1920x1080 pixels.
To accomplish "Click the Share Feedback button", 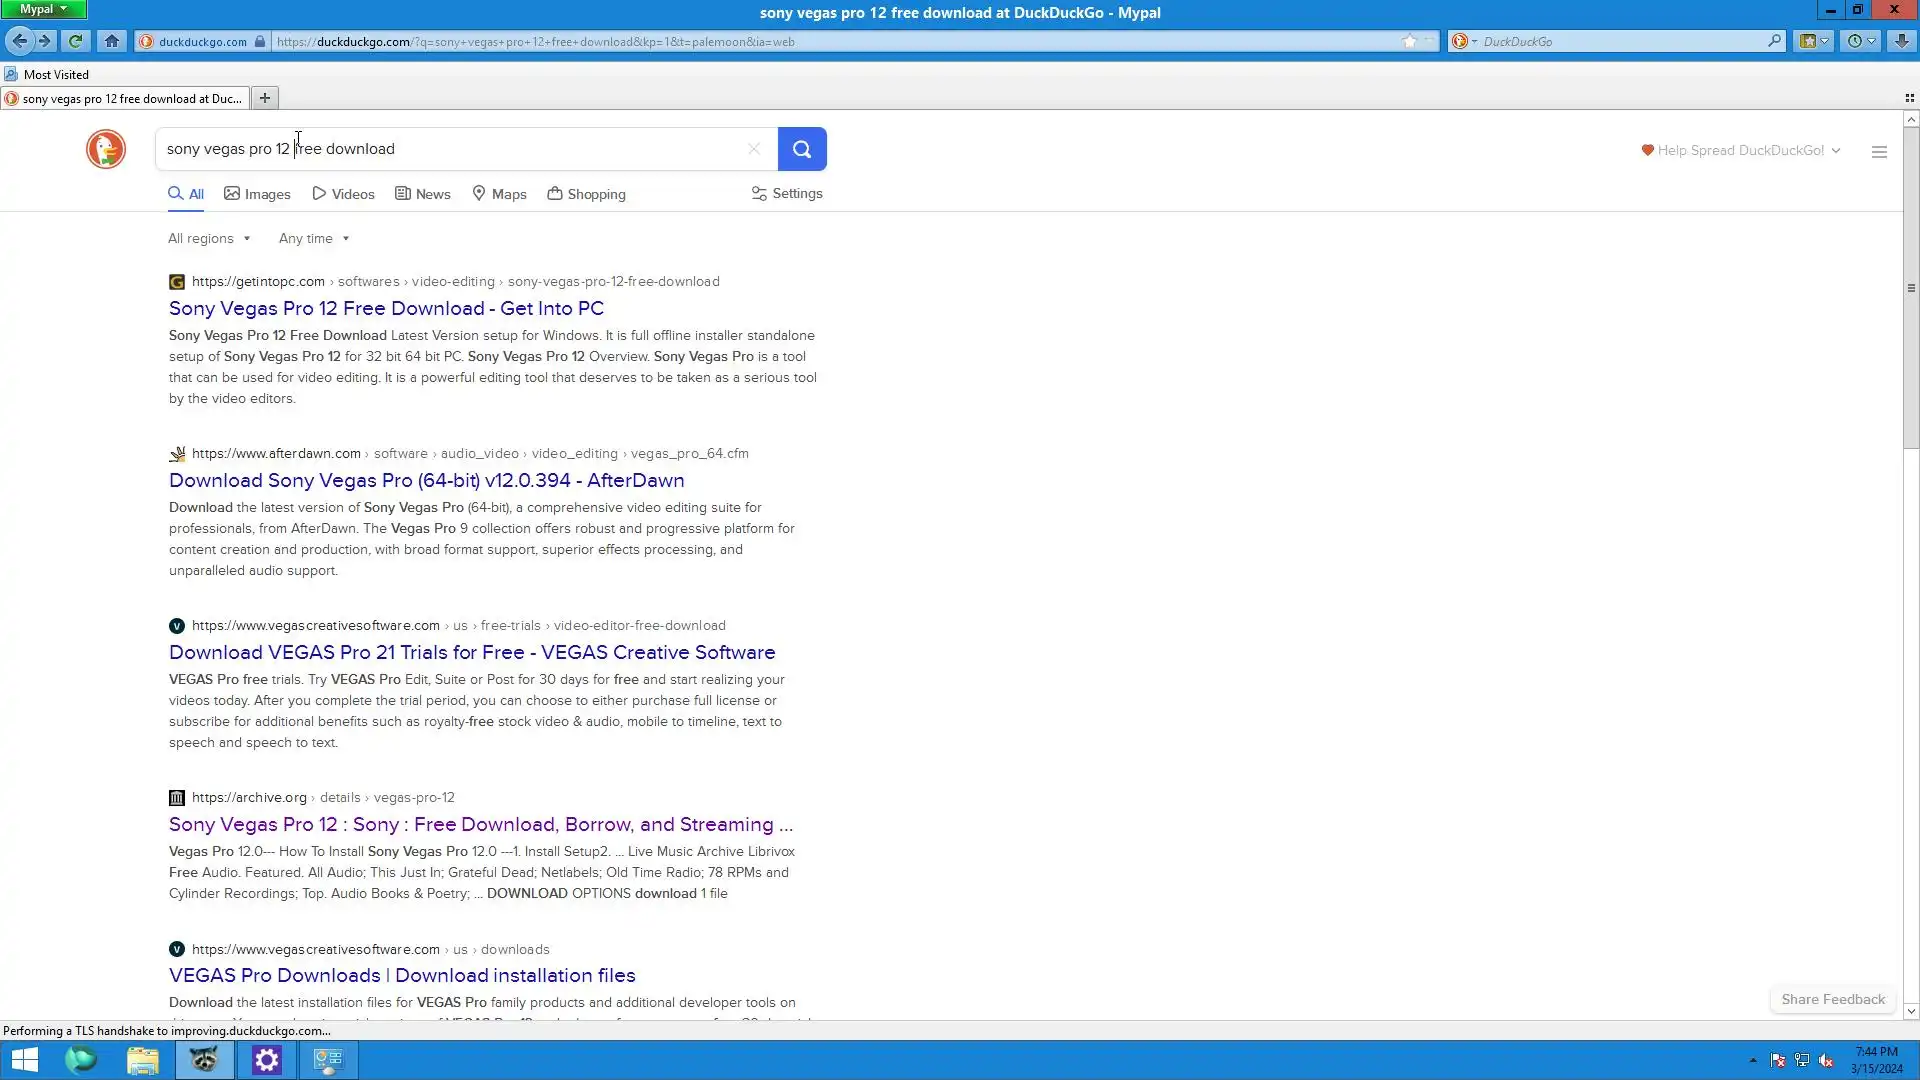I will click(x=1832, y=999).
